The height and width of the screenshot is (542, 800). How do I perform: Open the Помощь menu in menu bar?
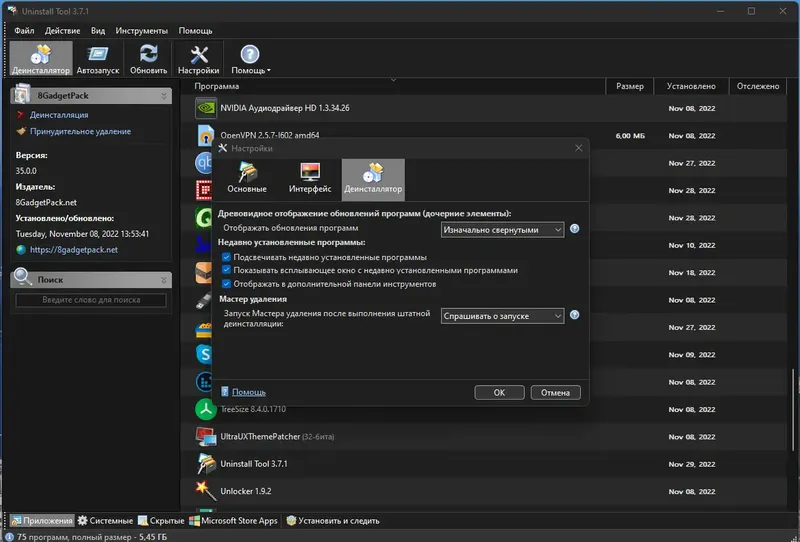[x=195, y=31]
